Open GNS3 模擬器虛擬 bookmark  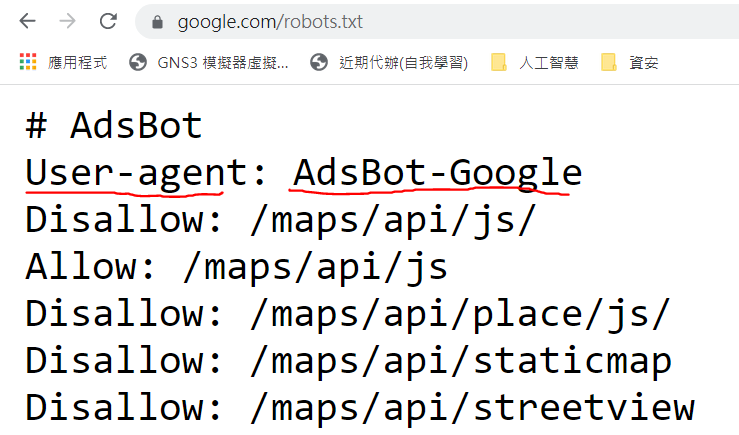[x=223, y=63]
